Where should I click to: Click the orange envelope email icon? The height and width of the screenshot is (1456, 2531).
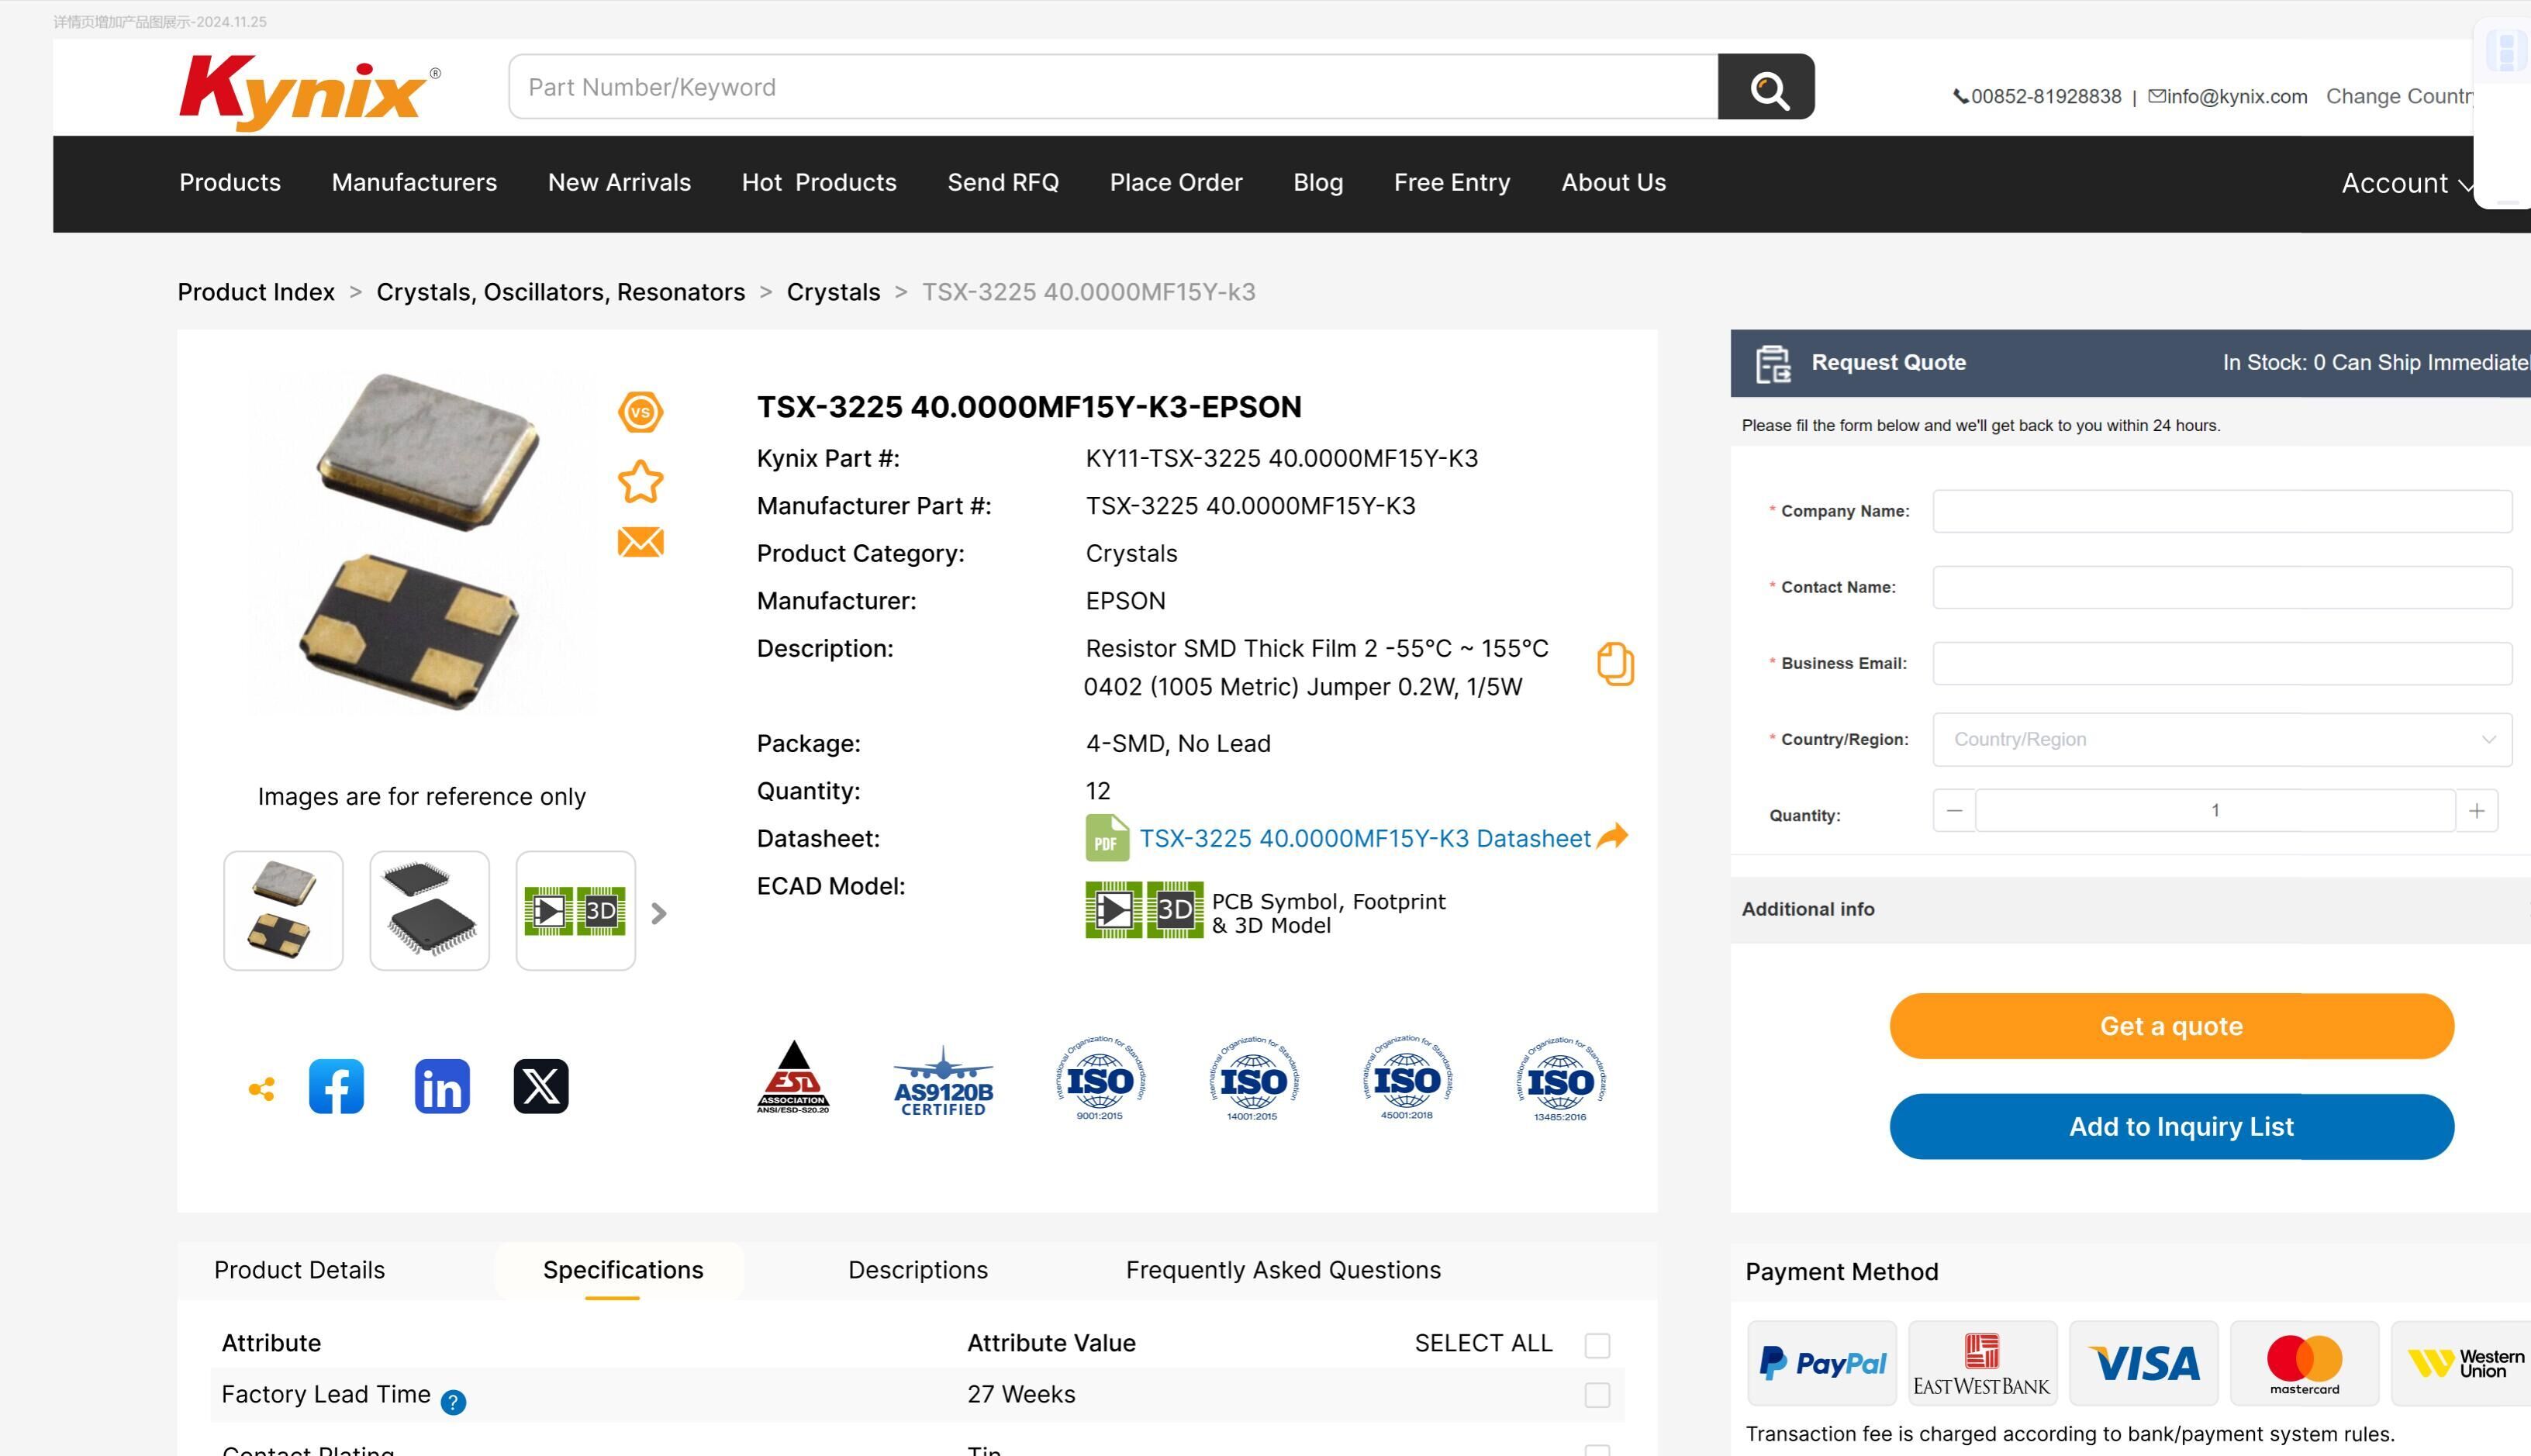point(640,542)
